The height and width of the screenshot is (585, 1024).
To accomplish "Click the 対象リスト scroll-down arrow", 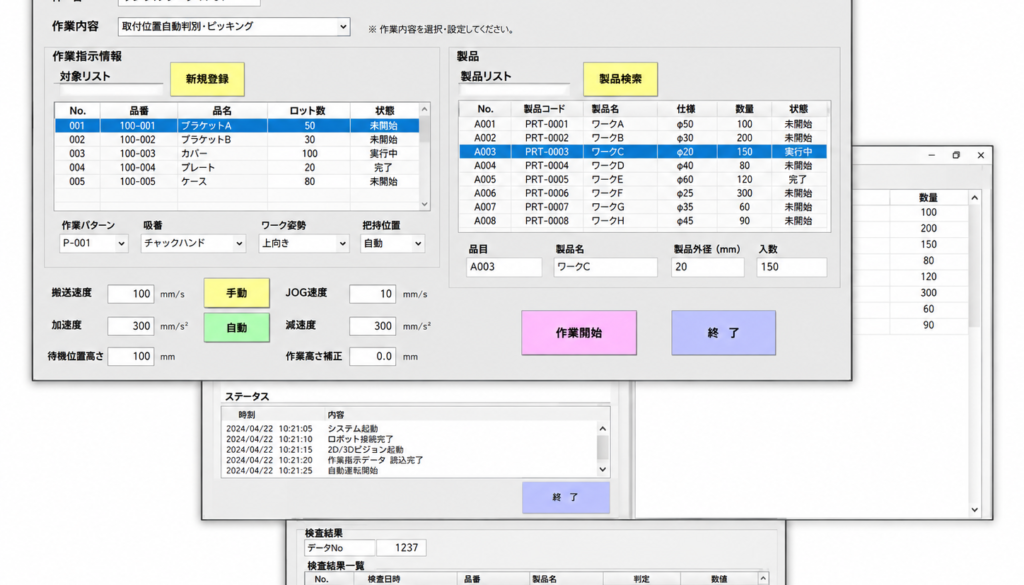I will tap(424, 204).
